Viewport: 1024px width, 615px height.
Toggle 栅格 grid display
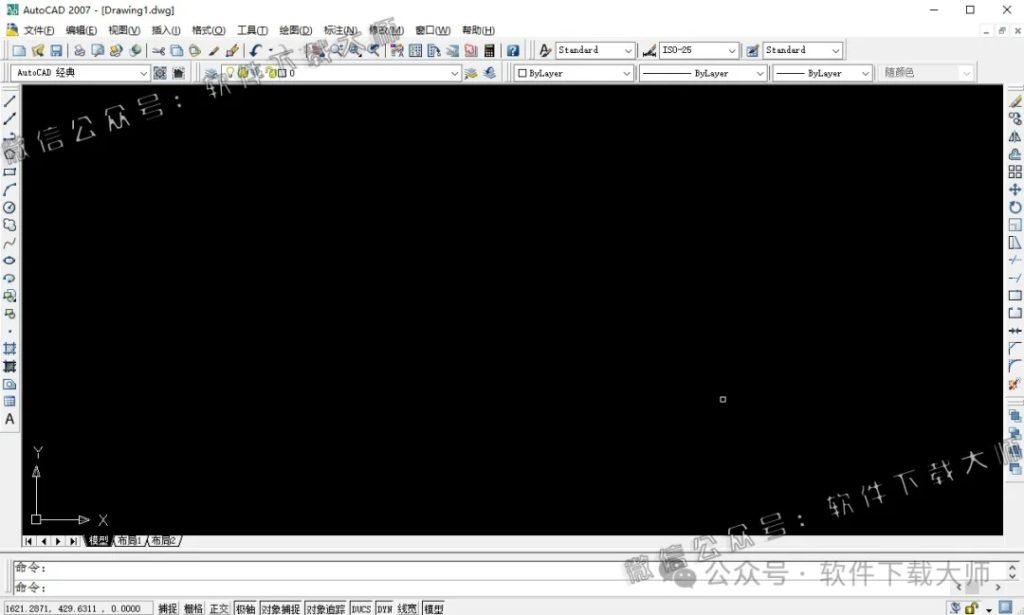(x=193, y=607)
